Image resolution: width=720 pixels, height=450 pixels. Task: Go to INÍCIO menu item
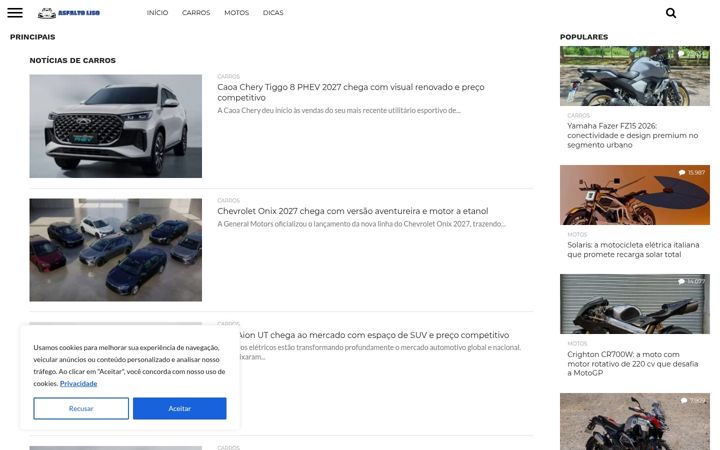[158, 13]
